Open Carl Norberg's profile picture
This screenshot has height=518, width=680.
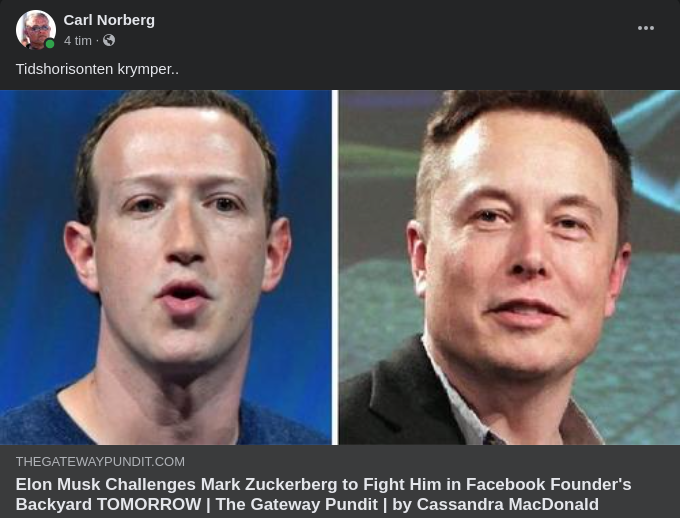pos(36,30)
